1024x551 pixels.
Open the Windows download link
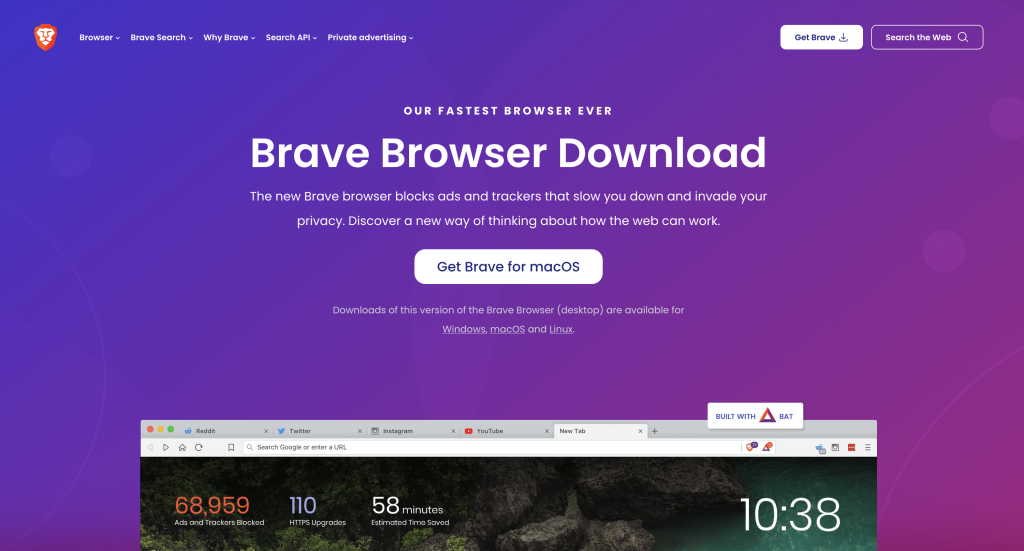(464, 329)
